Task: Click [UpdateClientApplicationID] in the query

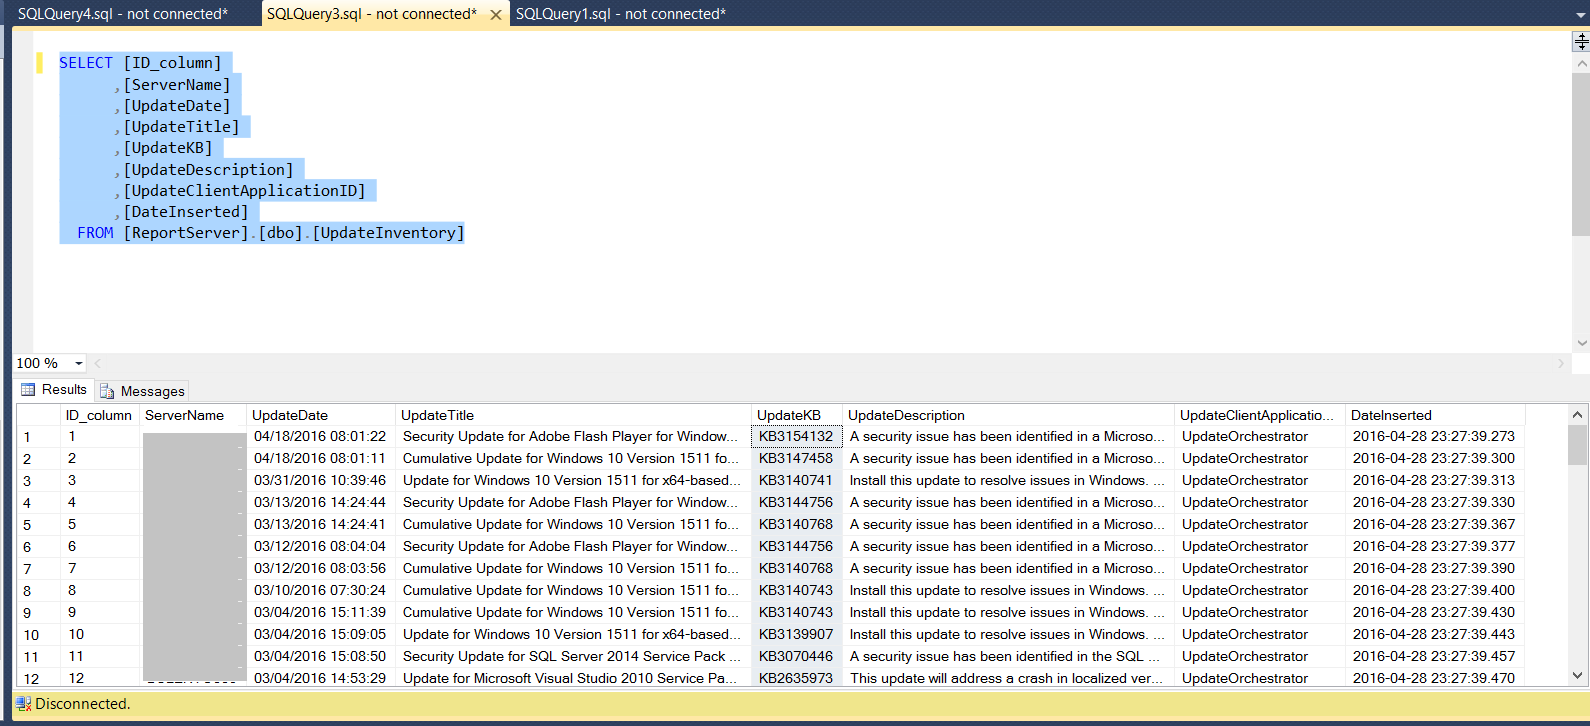Action: point(244,191)
